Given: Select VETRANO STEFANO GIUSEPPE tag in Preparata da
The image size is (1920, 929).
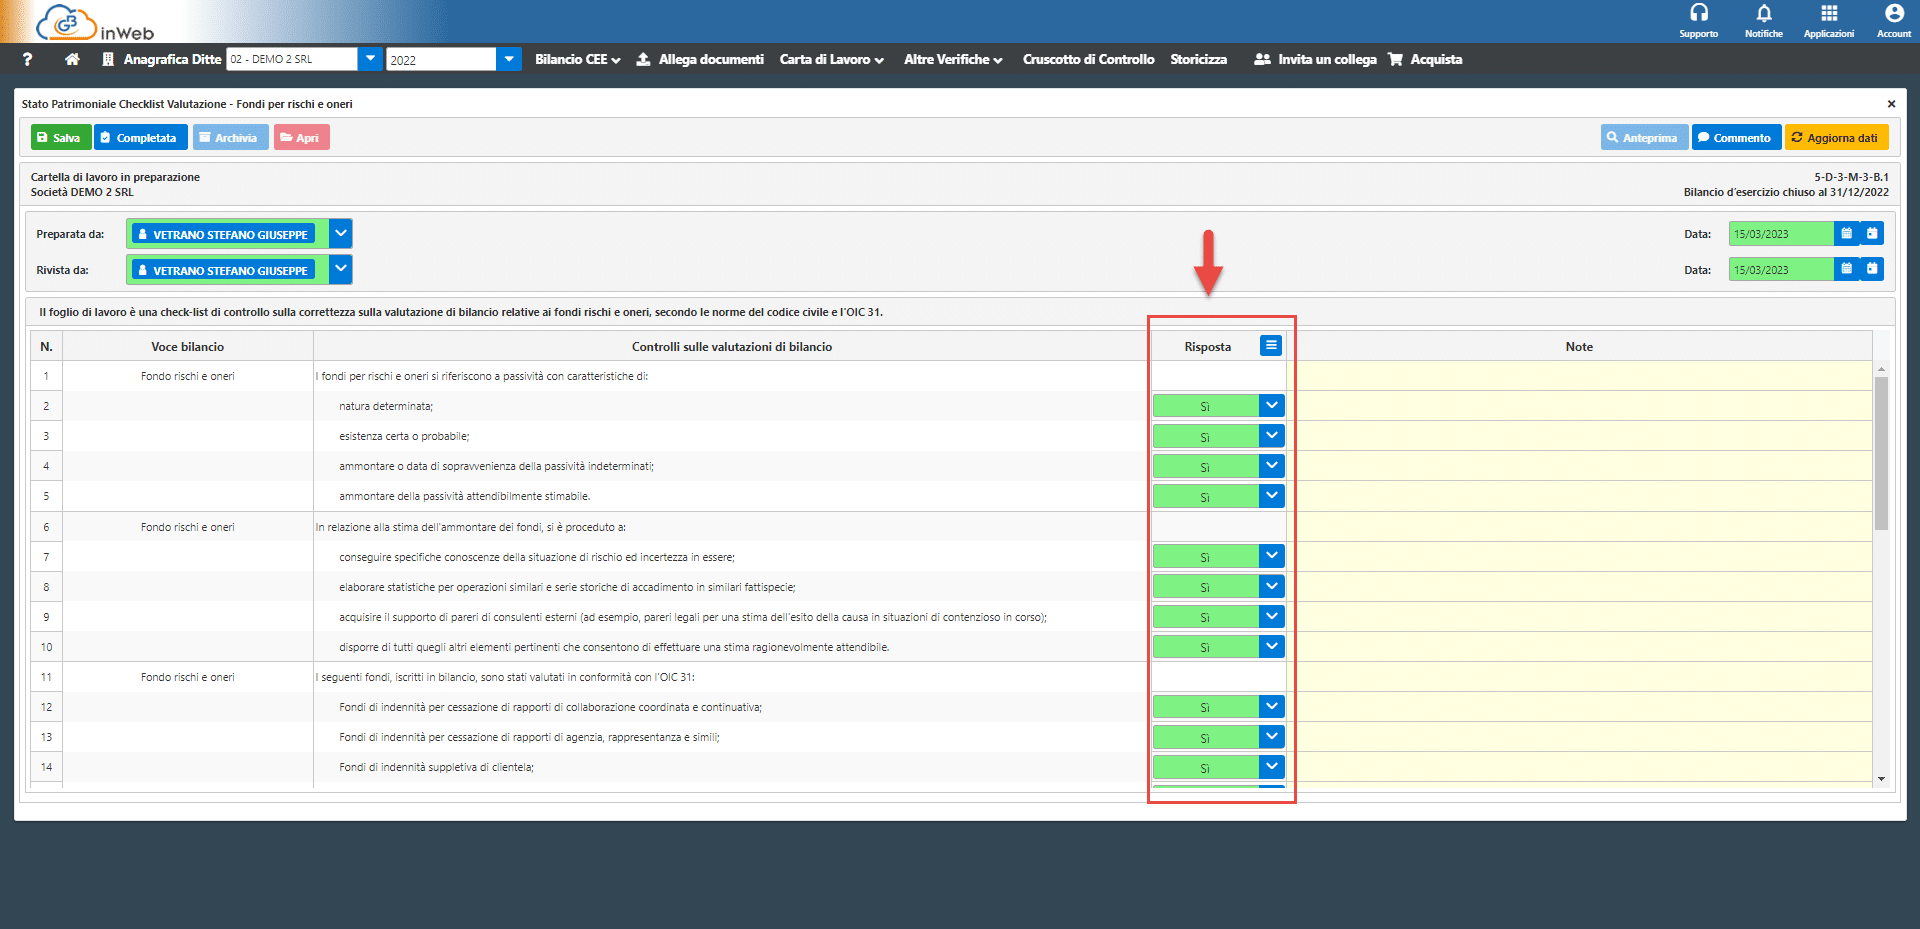Looking at the screenshot, I should tap(223, 234).
